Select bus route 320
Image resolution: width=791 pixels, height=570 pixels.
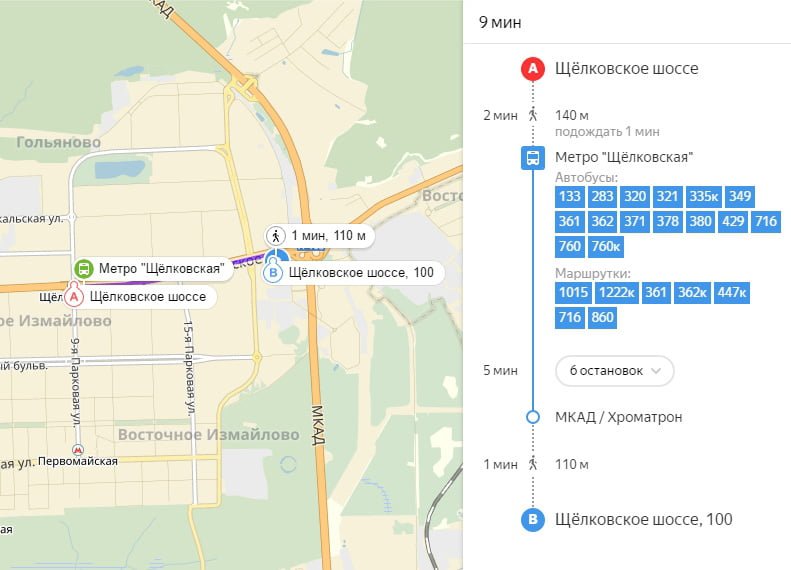(635, 196)
